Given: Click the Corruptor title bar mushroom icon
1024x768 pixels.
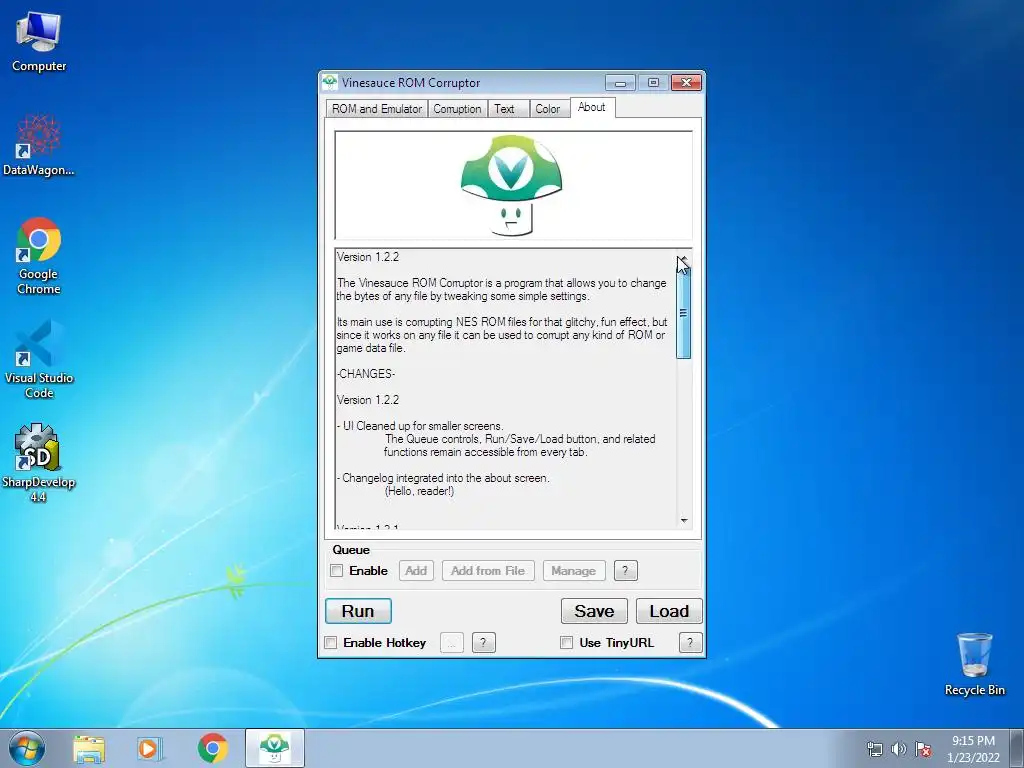Looking at the screenshot, I should [x=330, y=83].
